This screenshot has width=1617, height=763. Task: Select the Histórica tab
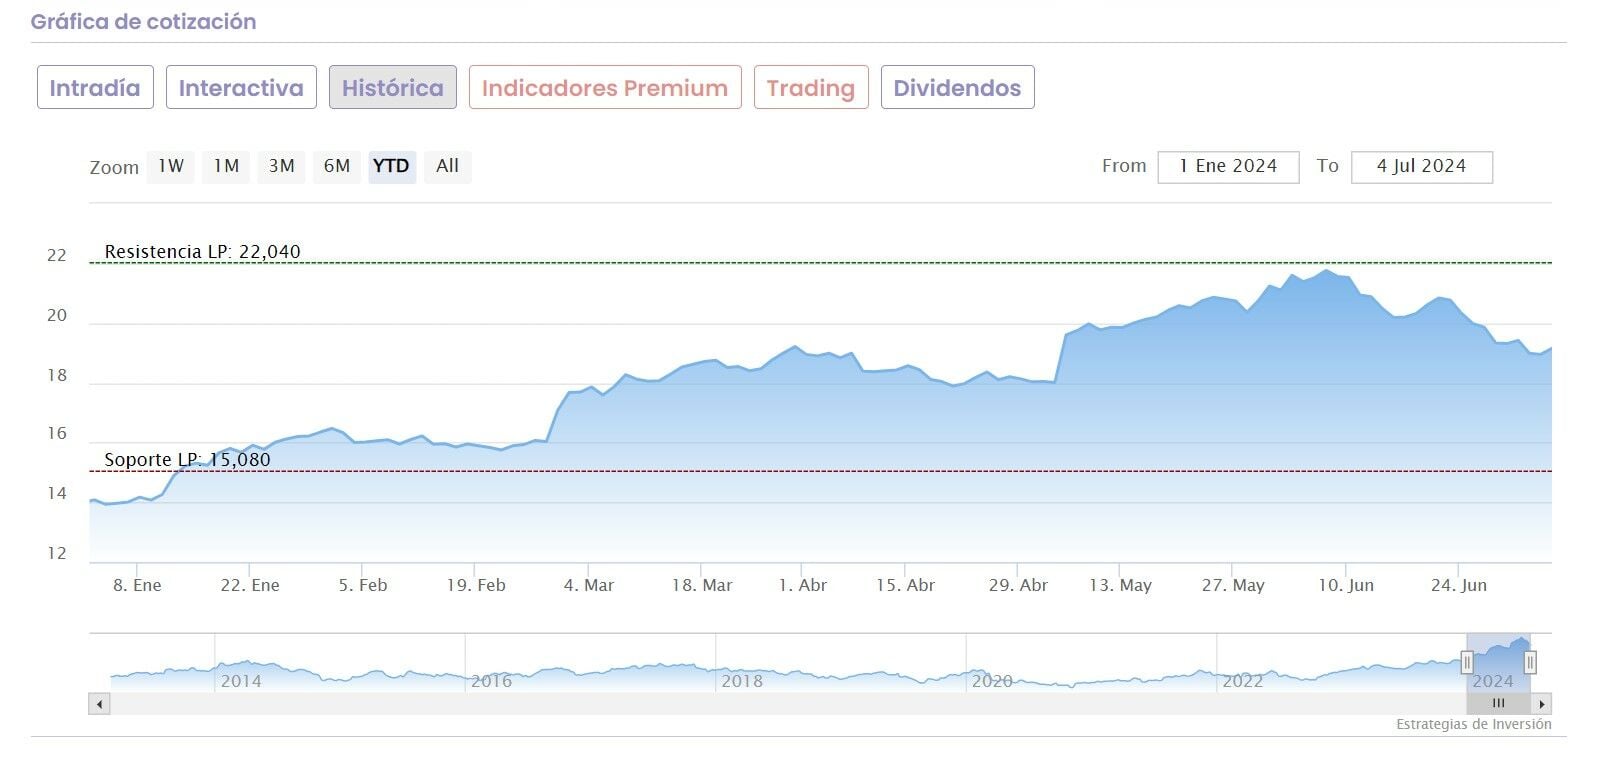(x=392, y=88)
